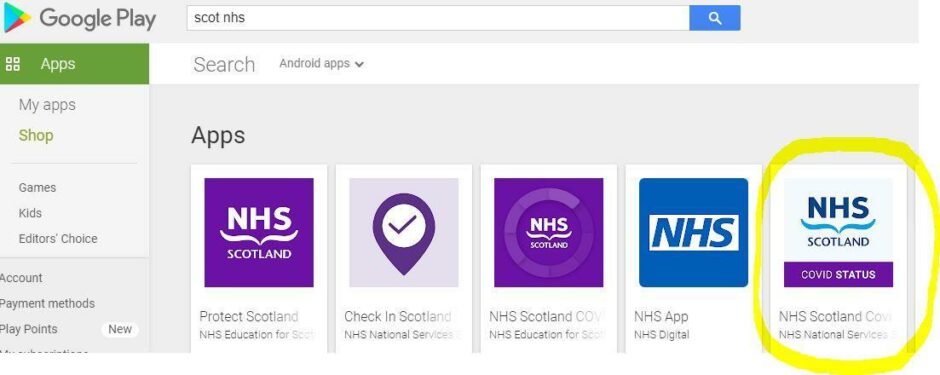The height and width of the screenshot is (375, 940).
Task: Open the Account link
Action: tap(21, 278)
